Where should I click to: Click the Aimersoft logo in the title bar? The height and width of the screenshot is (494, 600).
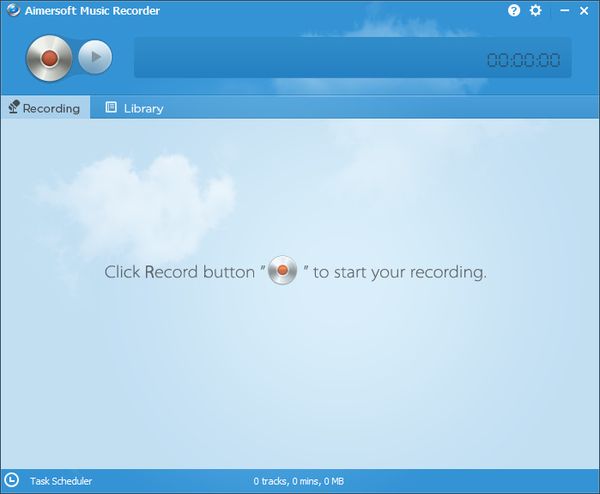13,10
